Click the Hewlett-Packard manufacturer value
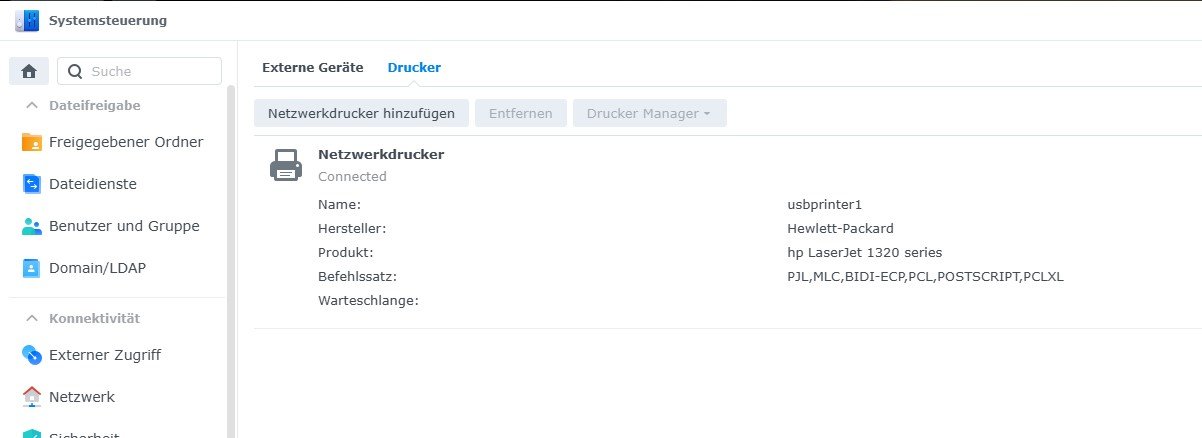This screenshot has width=1202, height=438. tap(841, 229)
